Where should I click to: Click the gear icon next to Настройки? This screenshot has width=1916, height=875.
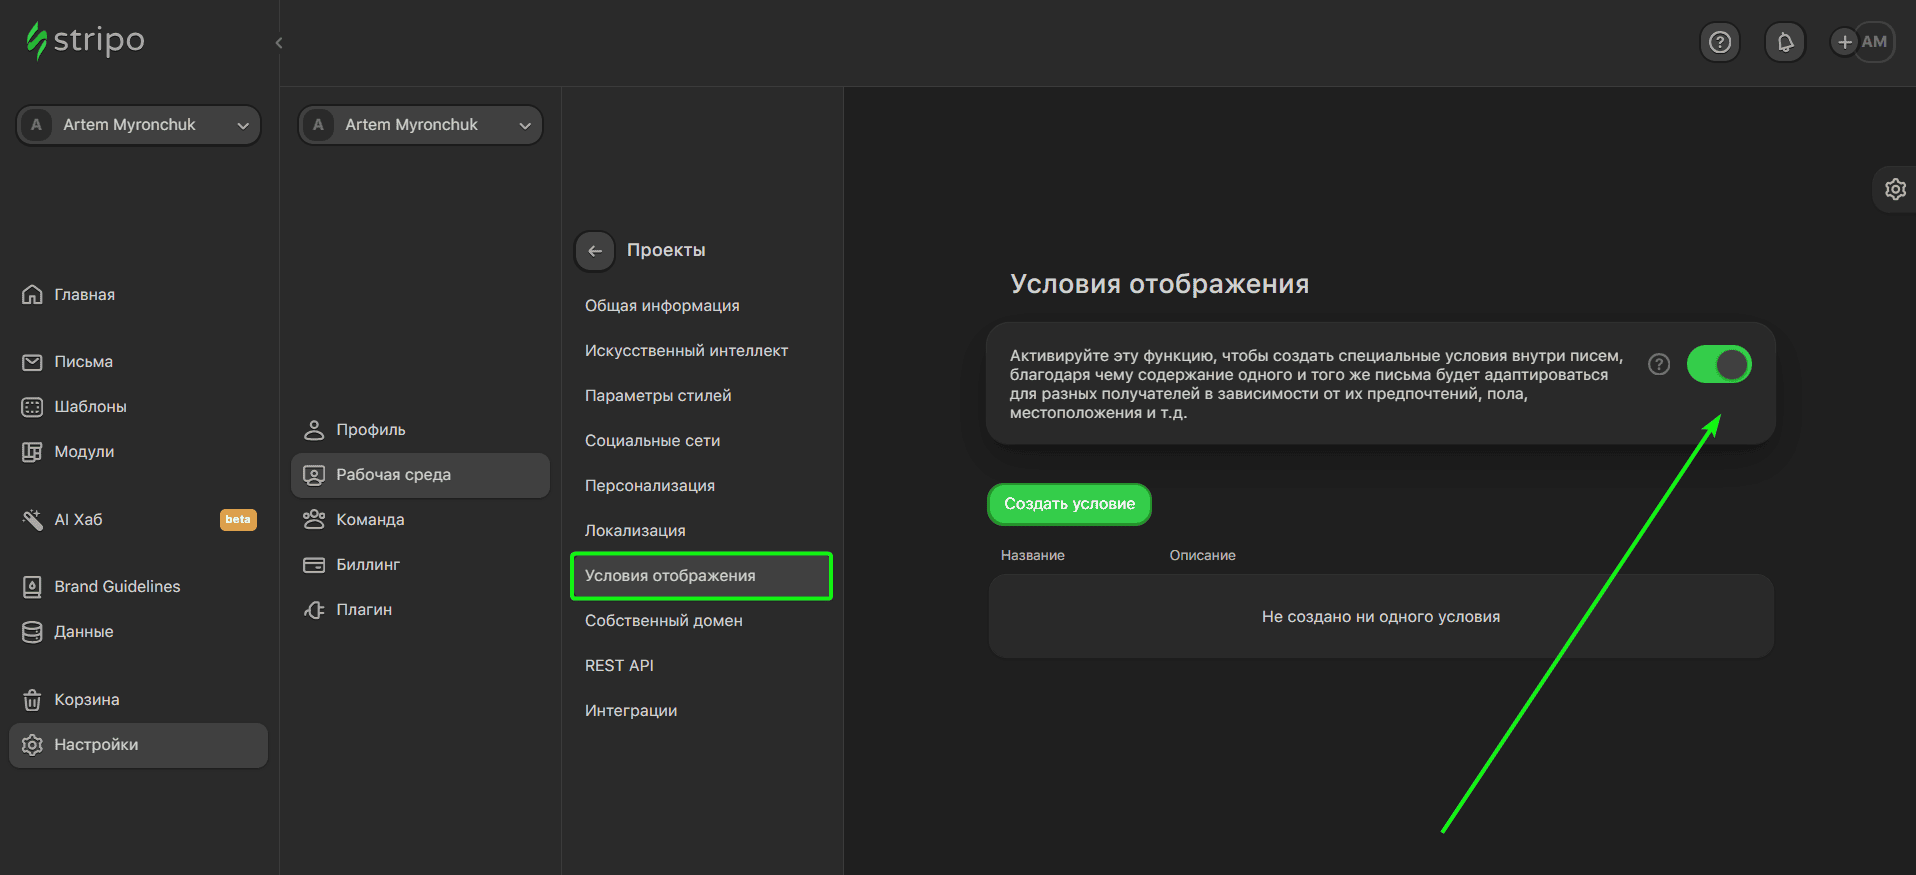(32, 745)
